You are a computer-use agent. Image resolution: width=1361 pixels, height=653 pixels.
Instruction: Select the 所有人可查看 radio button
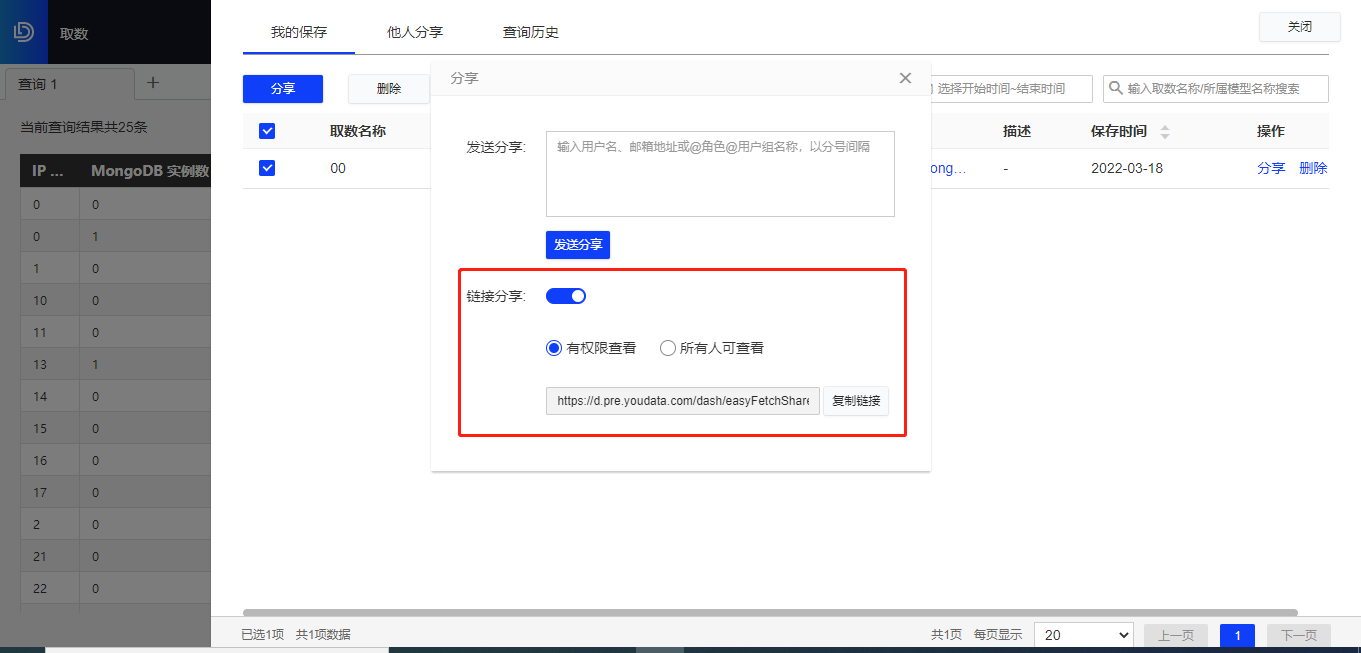667,347
